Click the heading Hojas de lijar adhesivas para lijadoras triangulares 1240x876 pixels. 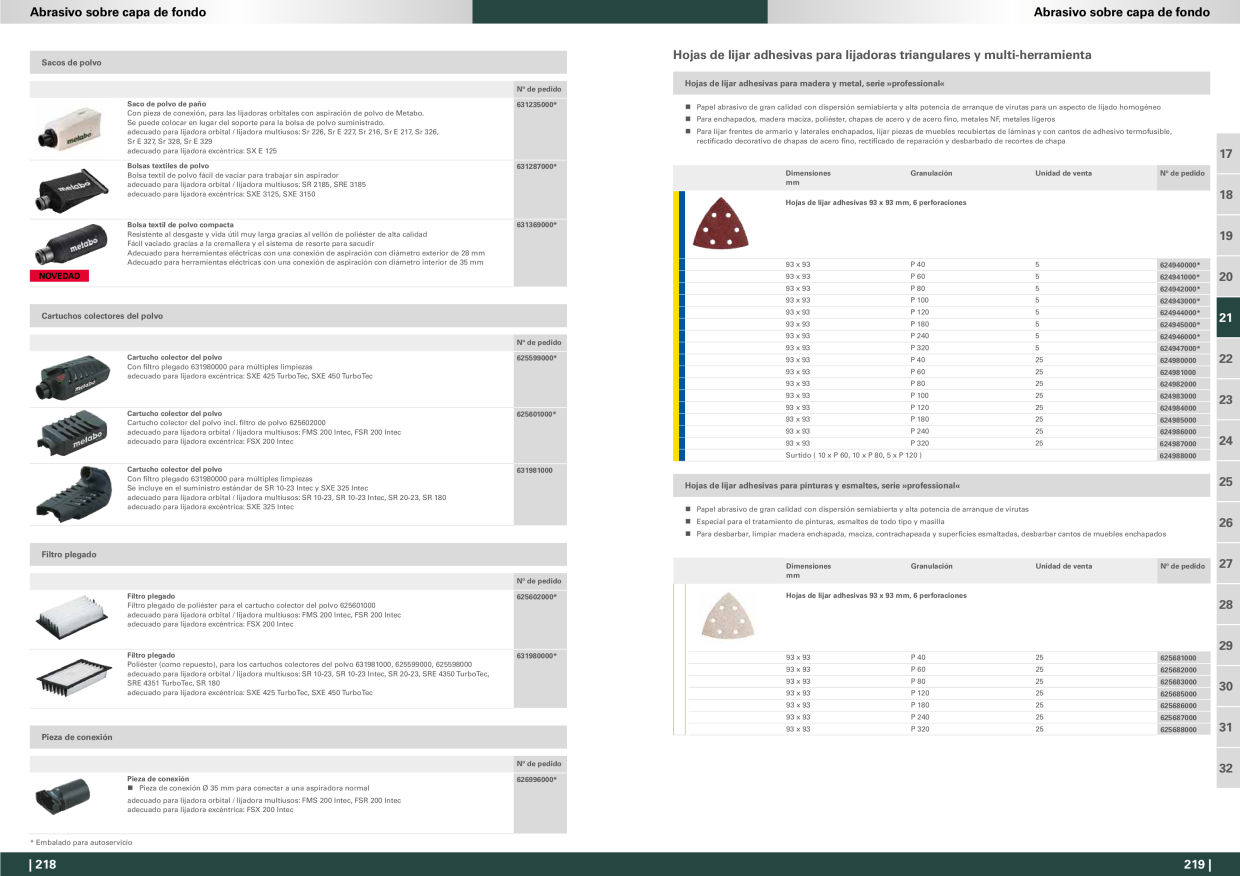tap(882, 55)
